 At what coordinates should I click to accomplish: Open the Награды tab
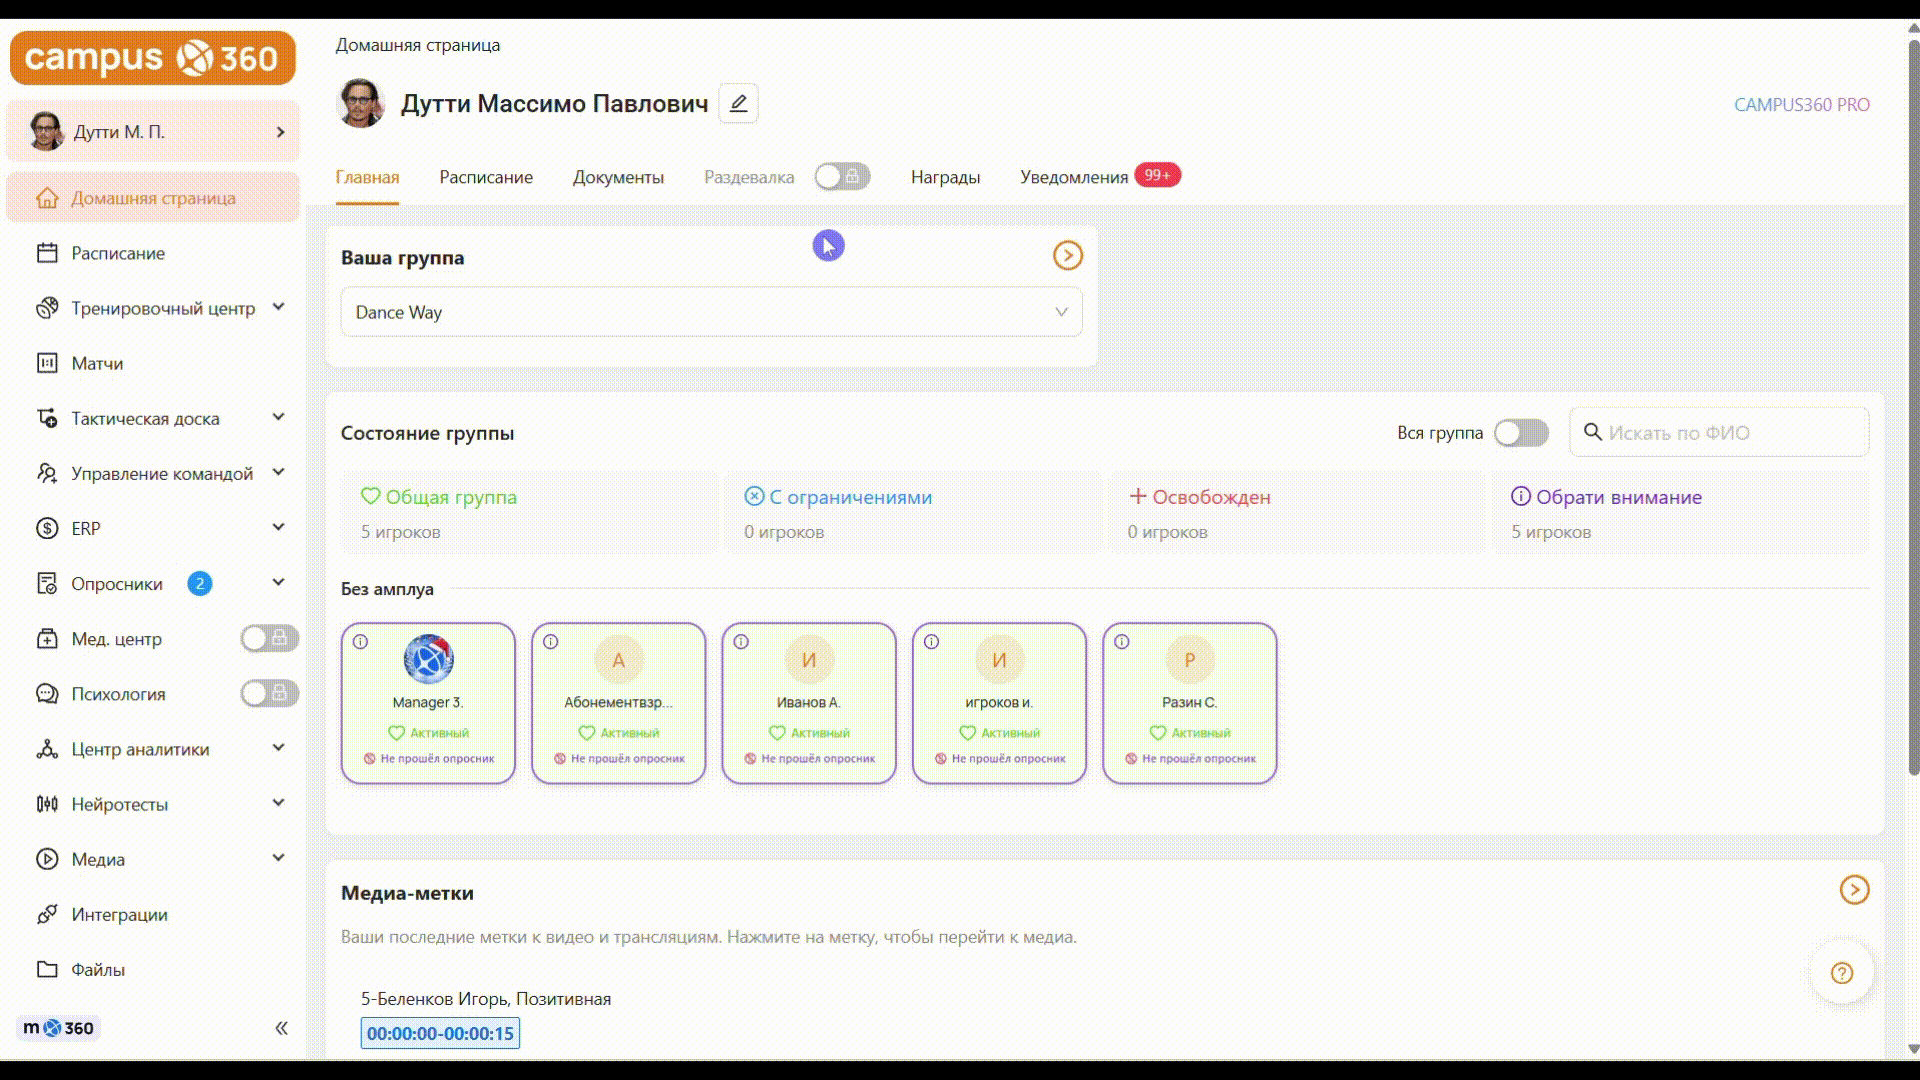pyautogui.click(x=945, y=177)
